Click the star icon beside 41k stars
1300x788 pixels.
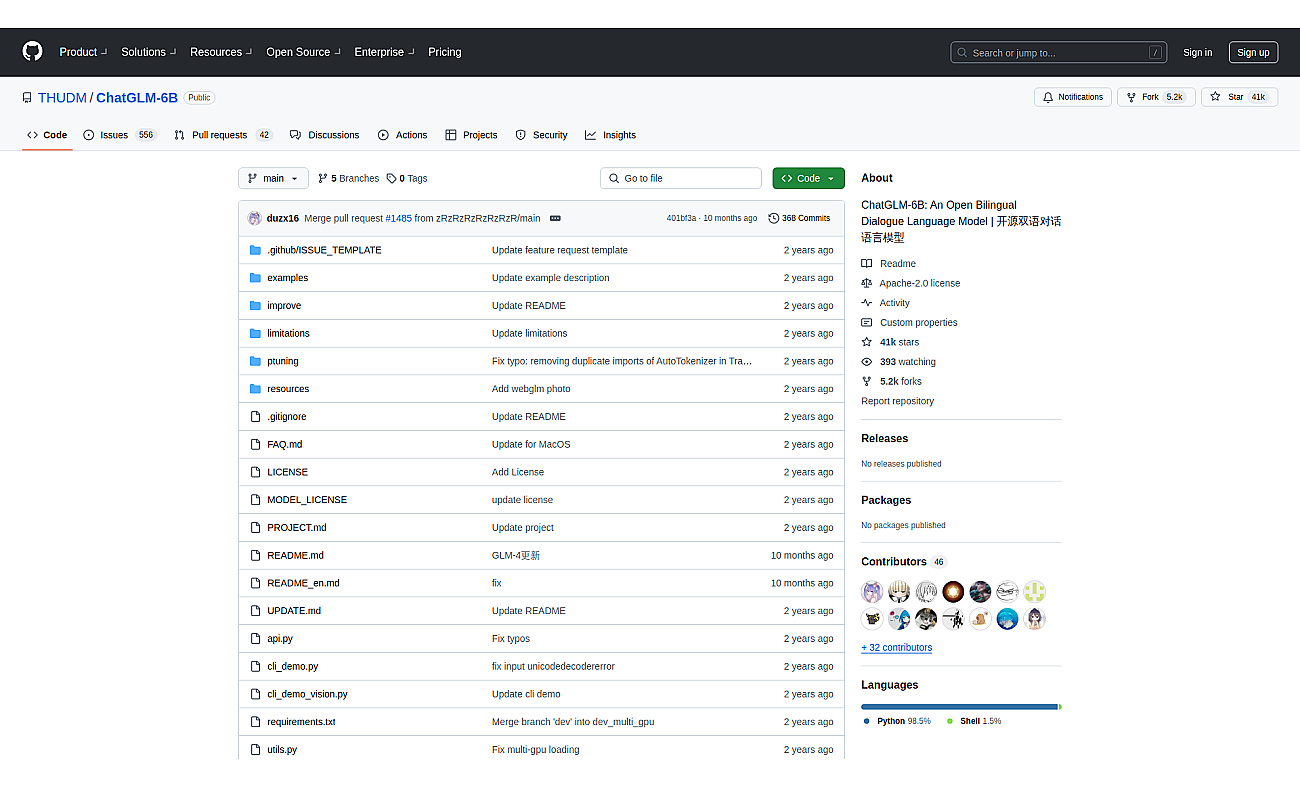pyautogui.click(x=867, y=342)
